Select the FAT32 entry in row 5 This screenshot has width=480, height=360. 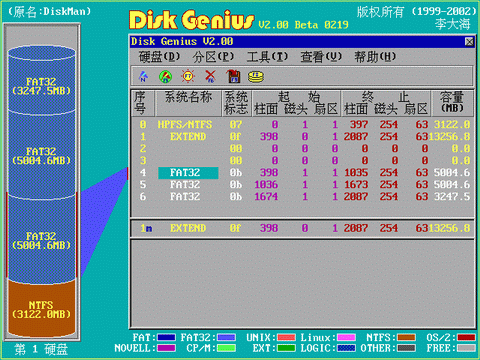pyautogui.click(x=185, y=185)
